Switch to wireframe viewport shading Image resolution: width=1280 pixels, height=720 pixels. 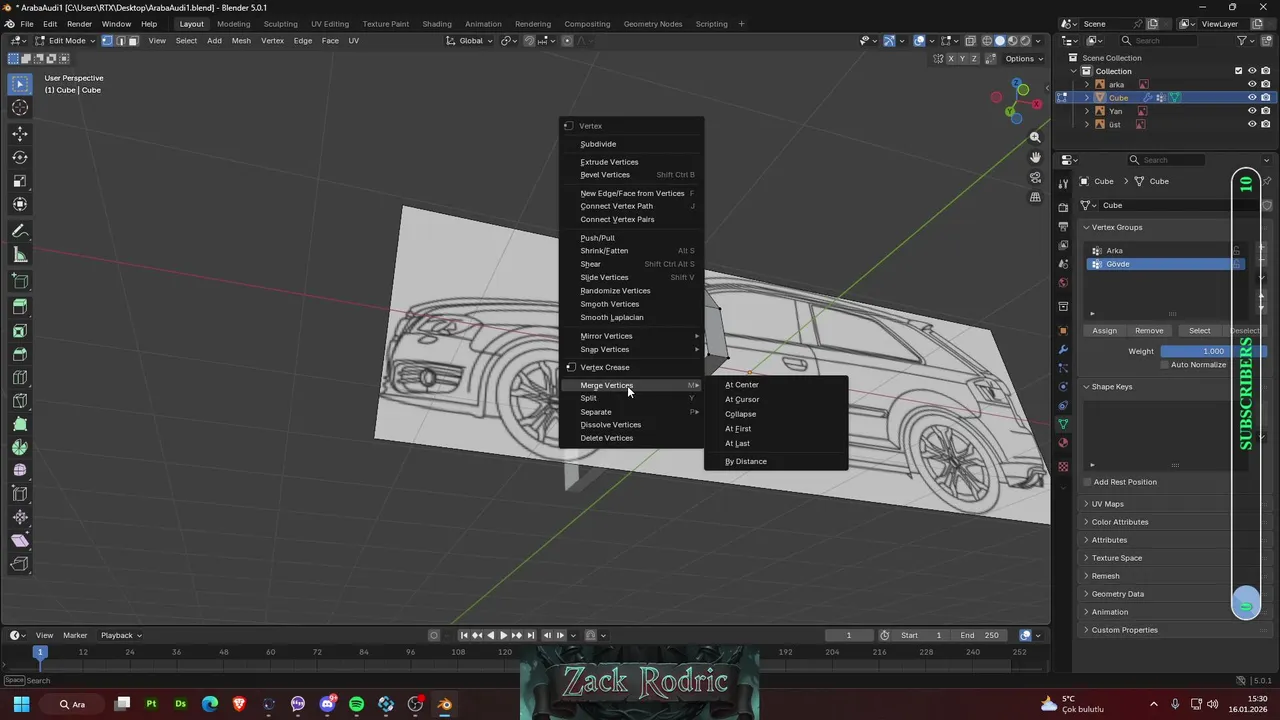point(987,41)
